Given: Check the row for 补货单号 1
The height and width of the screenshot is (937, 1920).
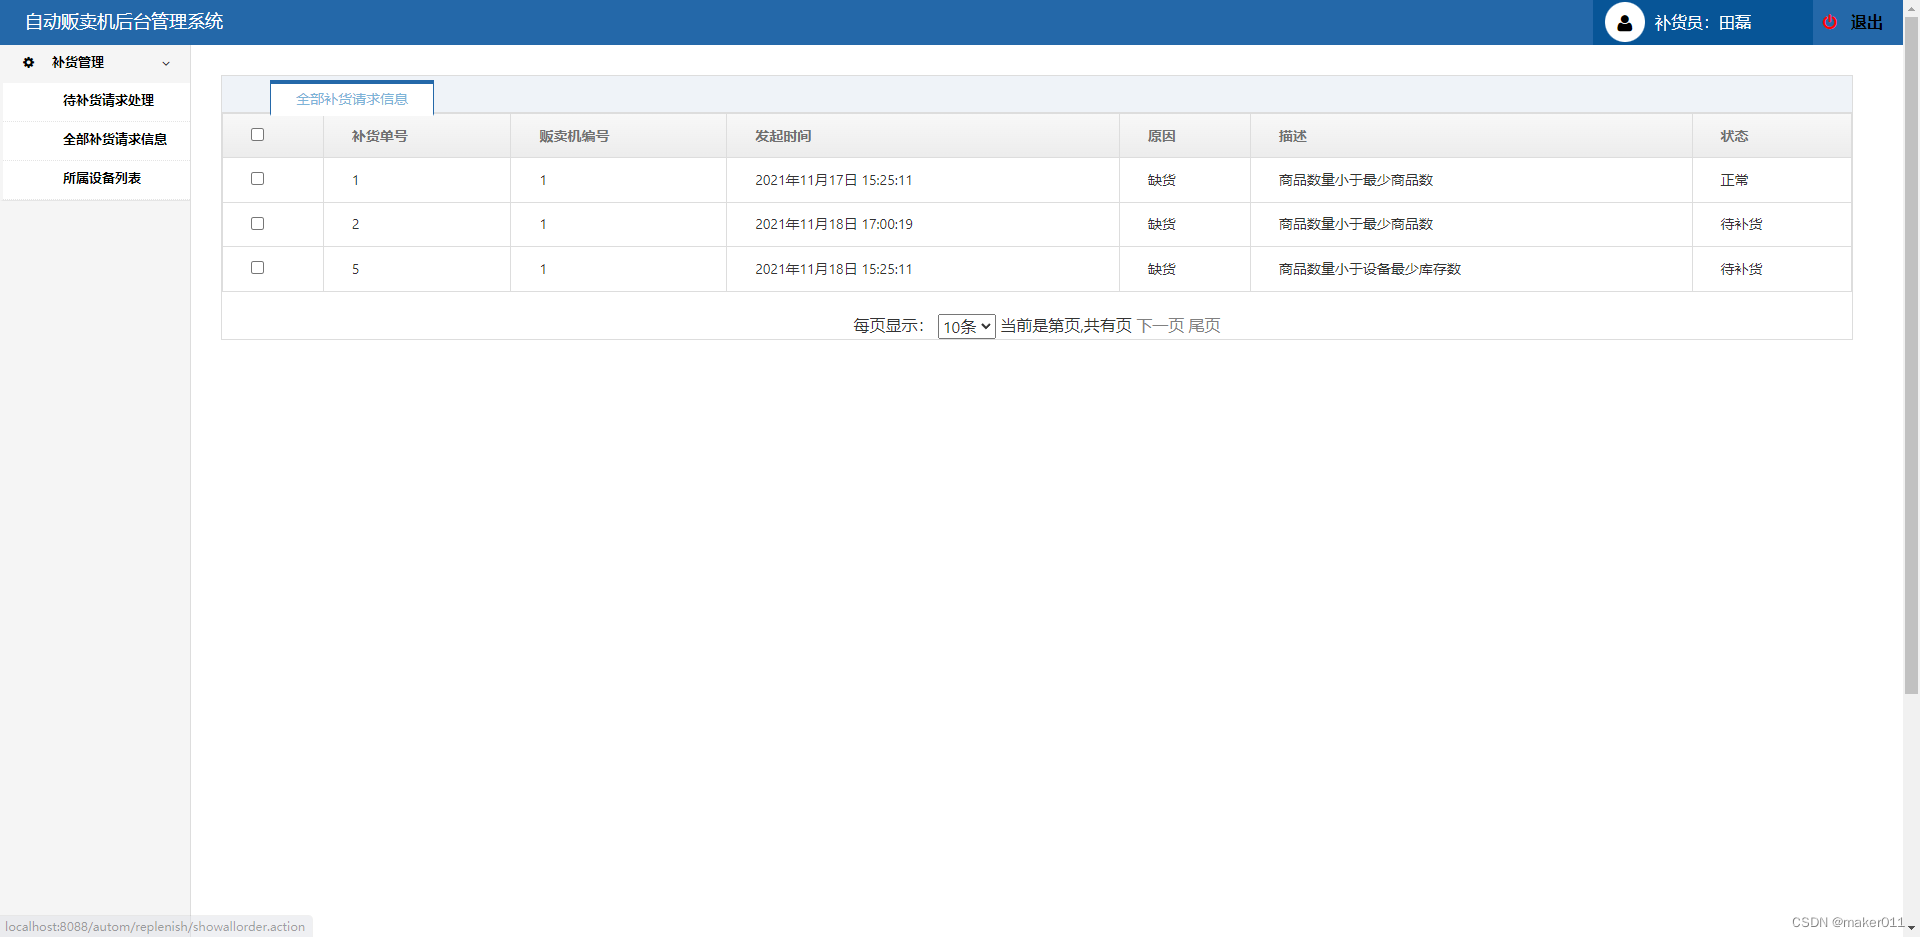Looking at the screenshot, I should 257,179.
